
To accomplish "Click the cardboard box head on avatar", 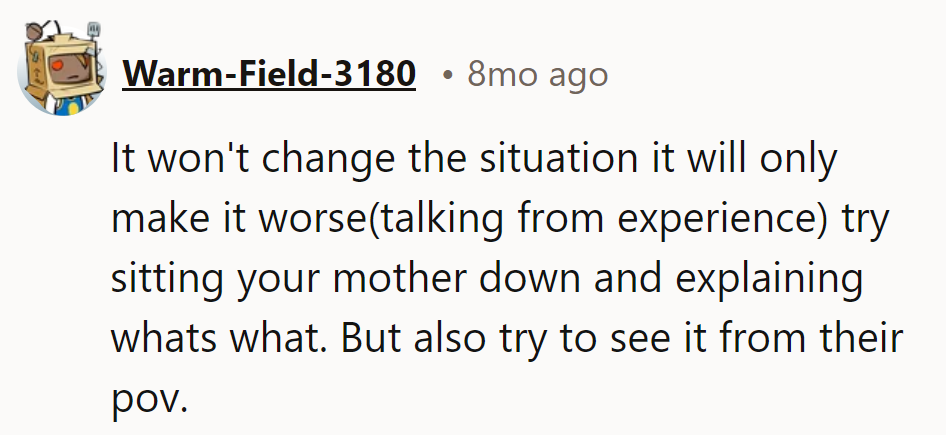I will (x=65, y=67).
